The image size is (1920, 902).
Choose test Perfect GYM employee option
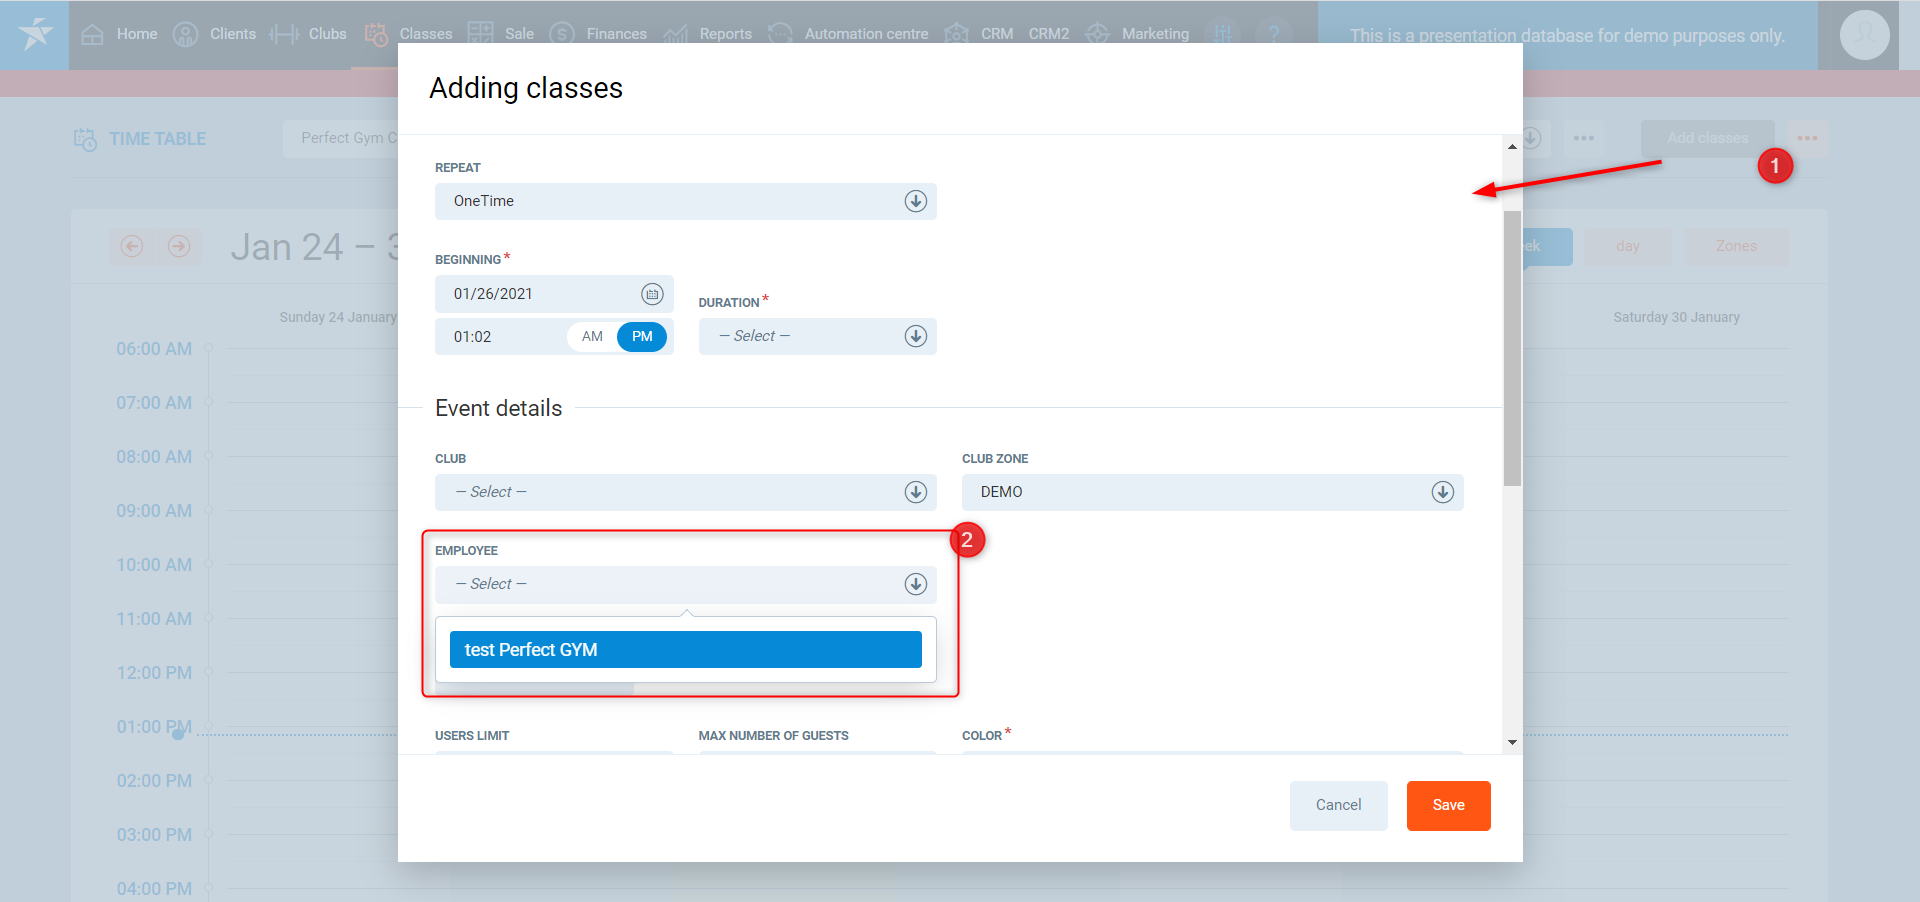pos(685,650)
